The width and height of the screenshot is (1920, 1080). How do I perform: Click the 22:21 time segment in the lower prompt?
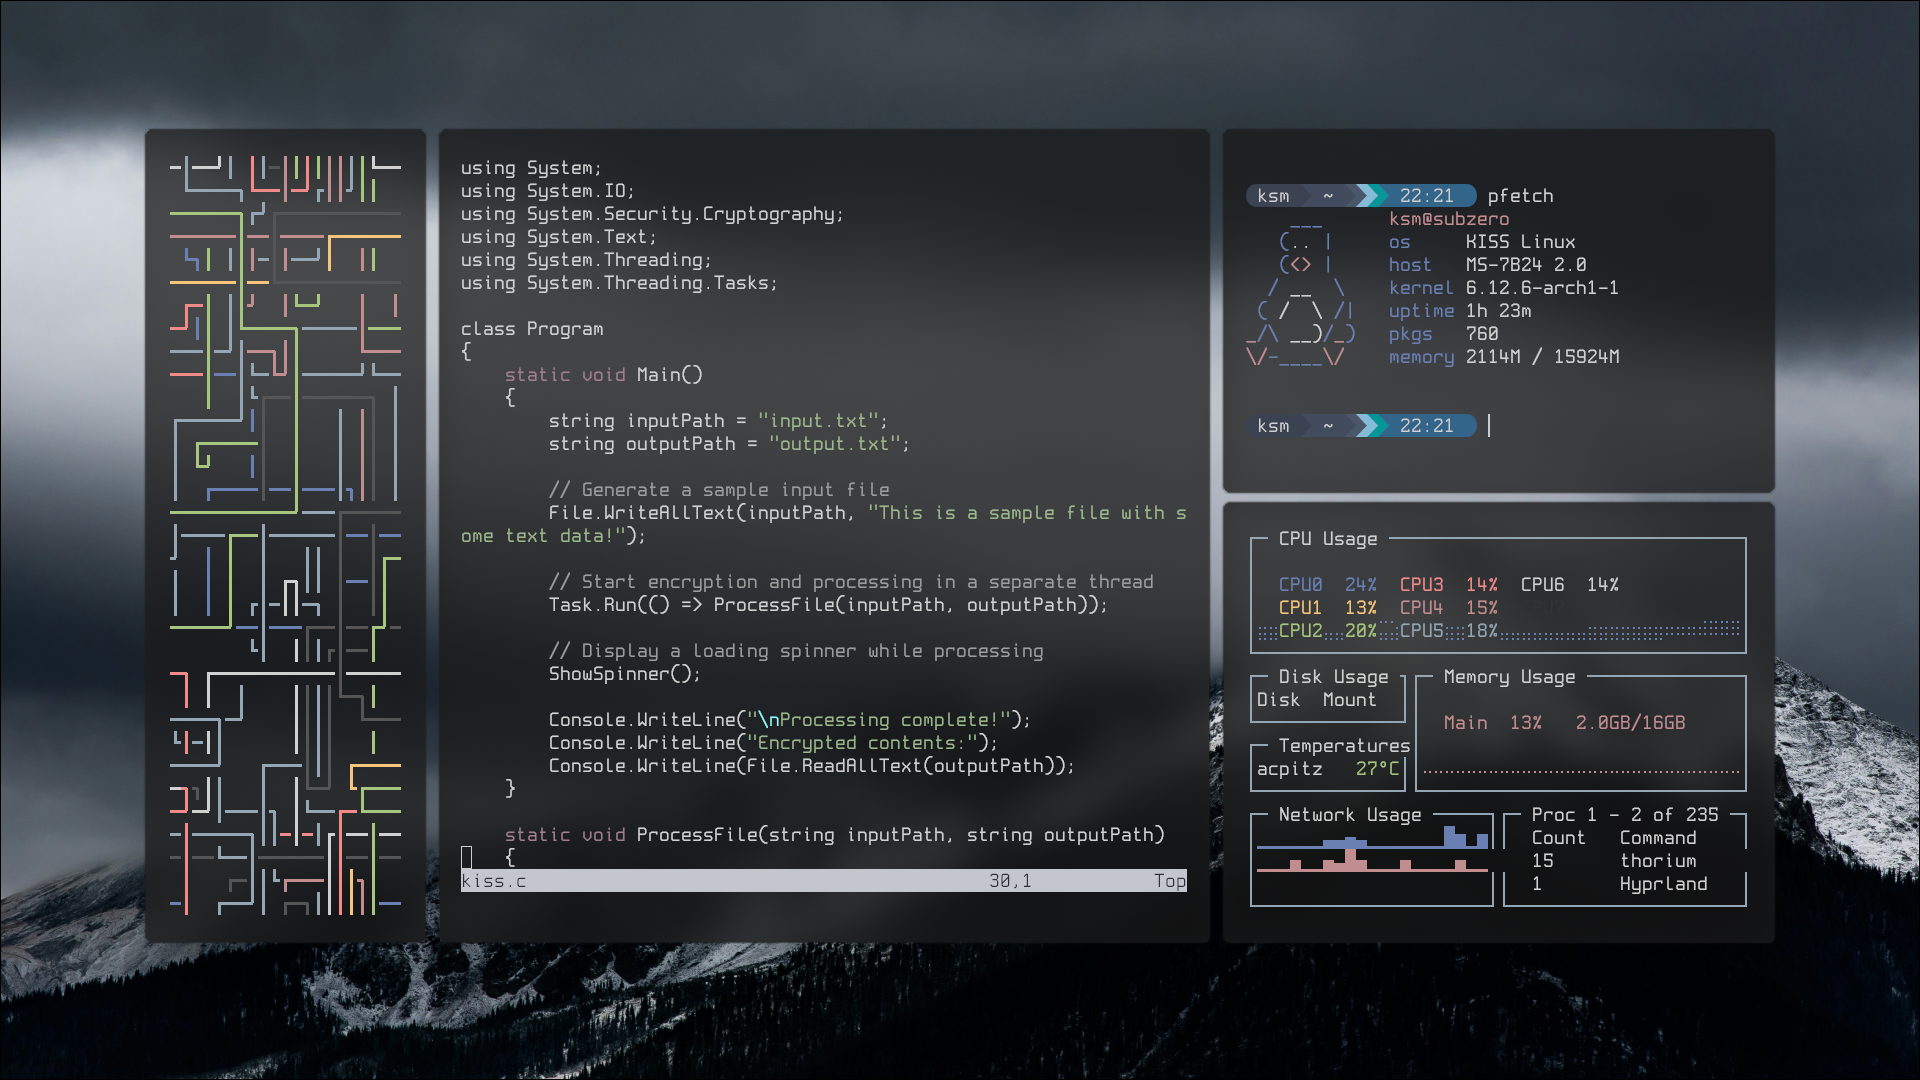coord(1427,426)
